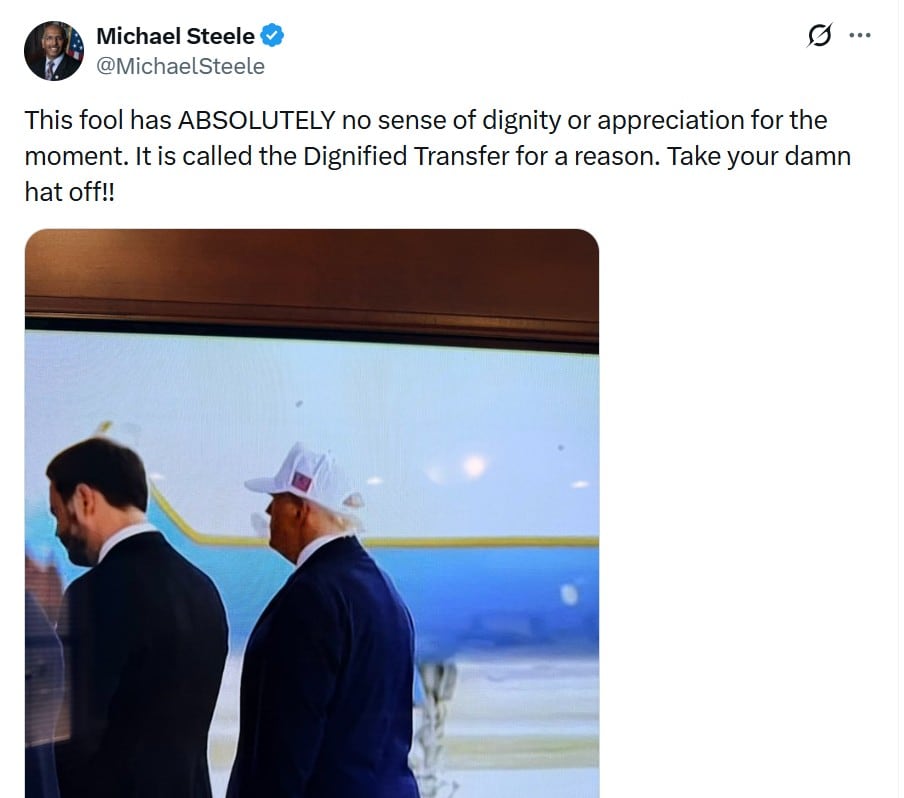904x798 pixels.
Task: Open the three-dot more options menu
Action: tap(860, 36)
